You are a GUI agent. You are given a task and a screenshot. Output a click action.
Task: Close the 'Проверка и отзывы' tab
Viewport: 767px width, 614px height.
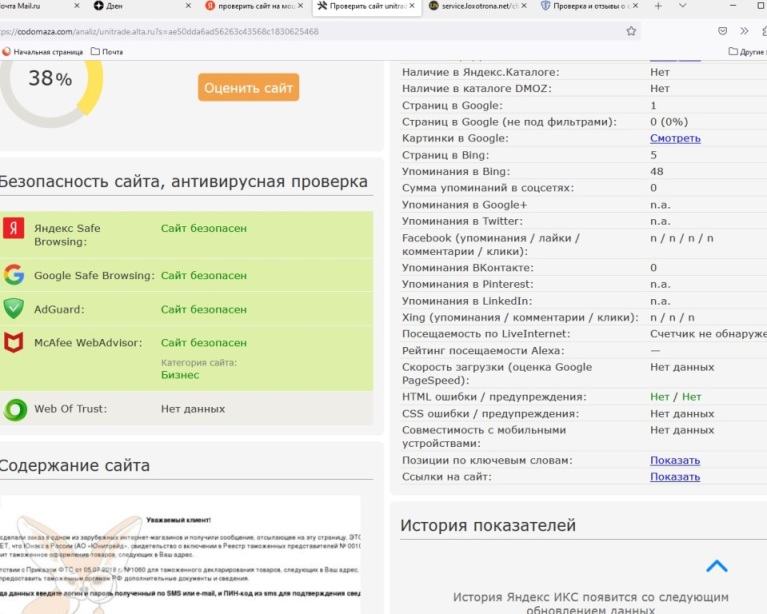[x=635, y=6]
